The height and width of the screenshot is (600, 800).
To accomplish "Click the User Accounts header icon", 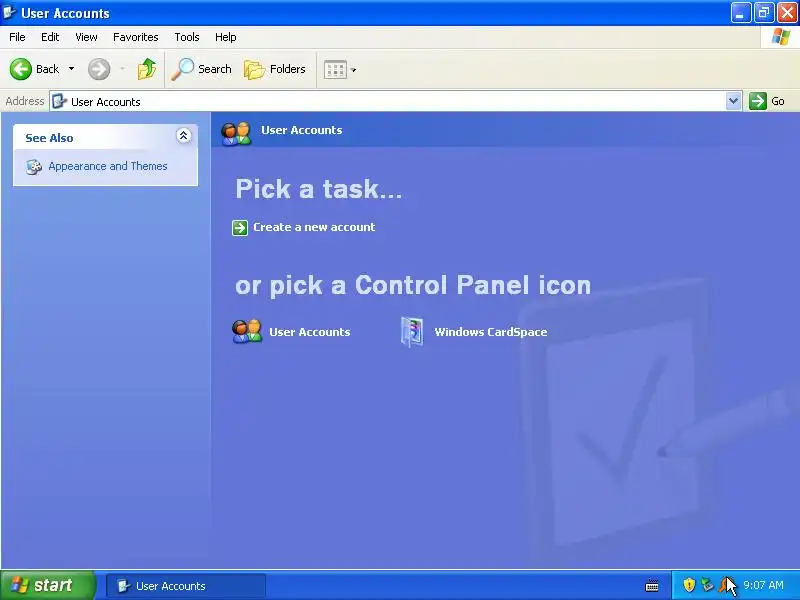I will click(236, 133).
